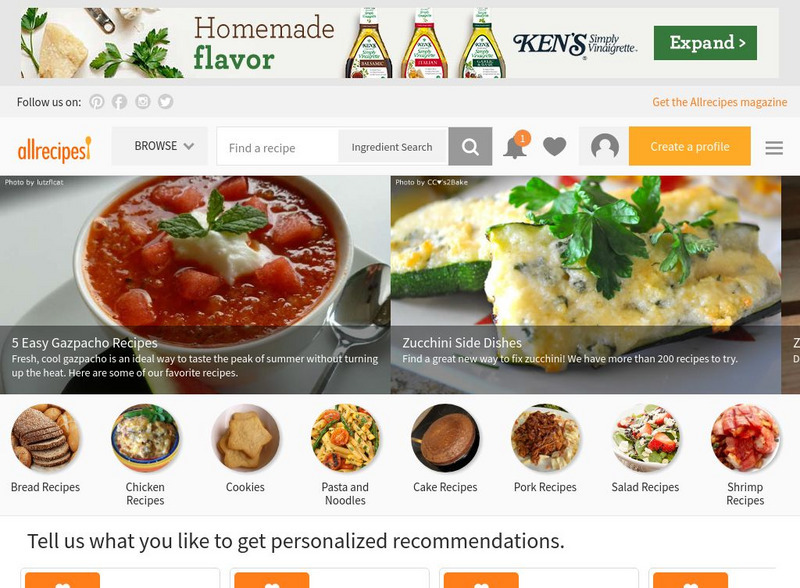Open Get the Allrecipes magazine link
This screenshot has height=588, width=800.
tap(719, 102)
